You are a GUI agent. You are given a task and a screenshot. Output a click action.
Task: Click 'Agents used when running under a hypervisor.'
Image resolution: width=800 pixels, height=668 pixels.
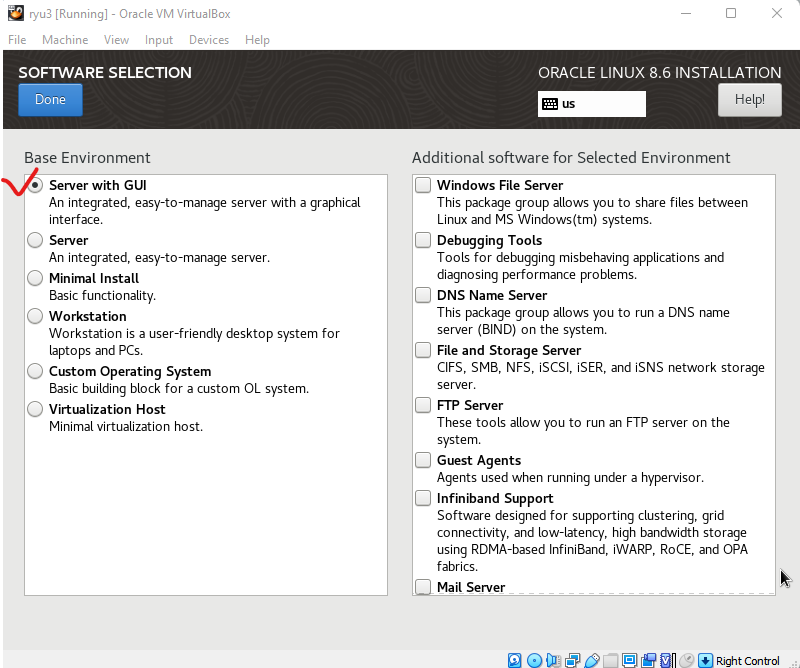(570, 478)
